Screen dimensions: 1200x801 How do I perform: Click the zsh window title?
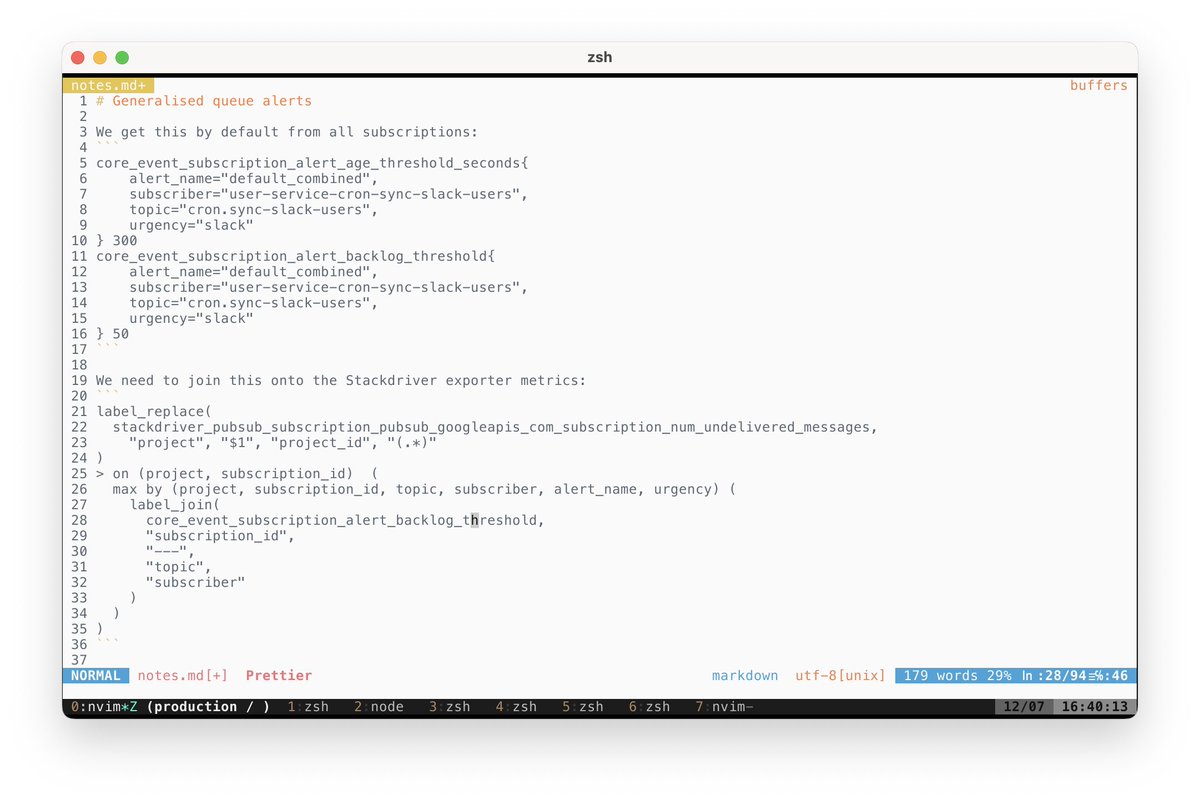[x=600, y=57]
